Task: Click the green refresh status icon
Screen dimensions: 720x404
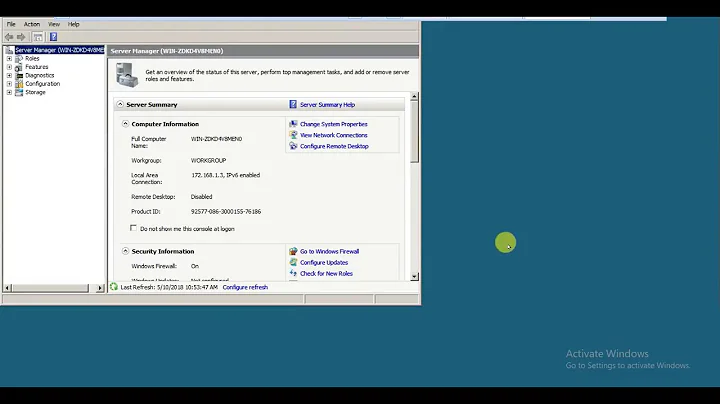Action: coord(114,287)
